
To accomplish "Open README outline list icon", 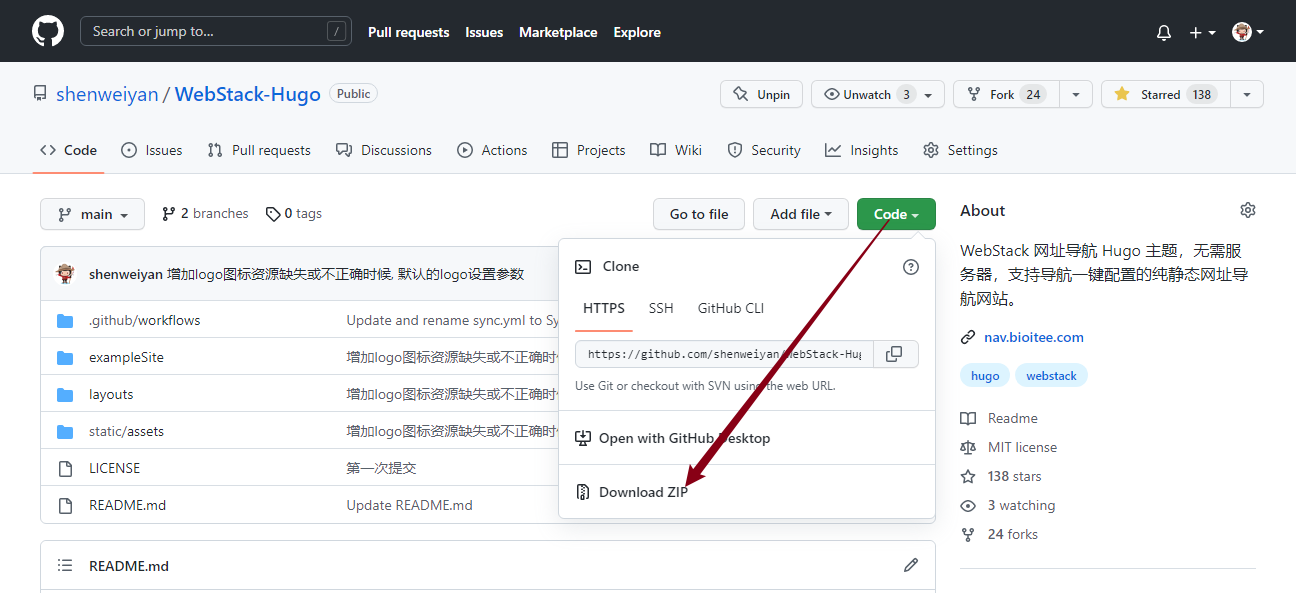I will click(65, 565).
